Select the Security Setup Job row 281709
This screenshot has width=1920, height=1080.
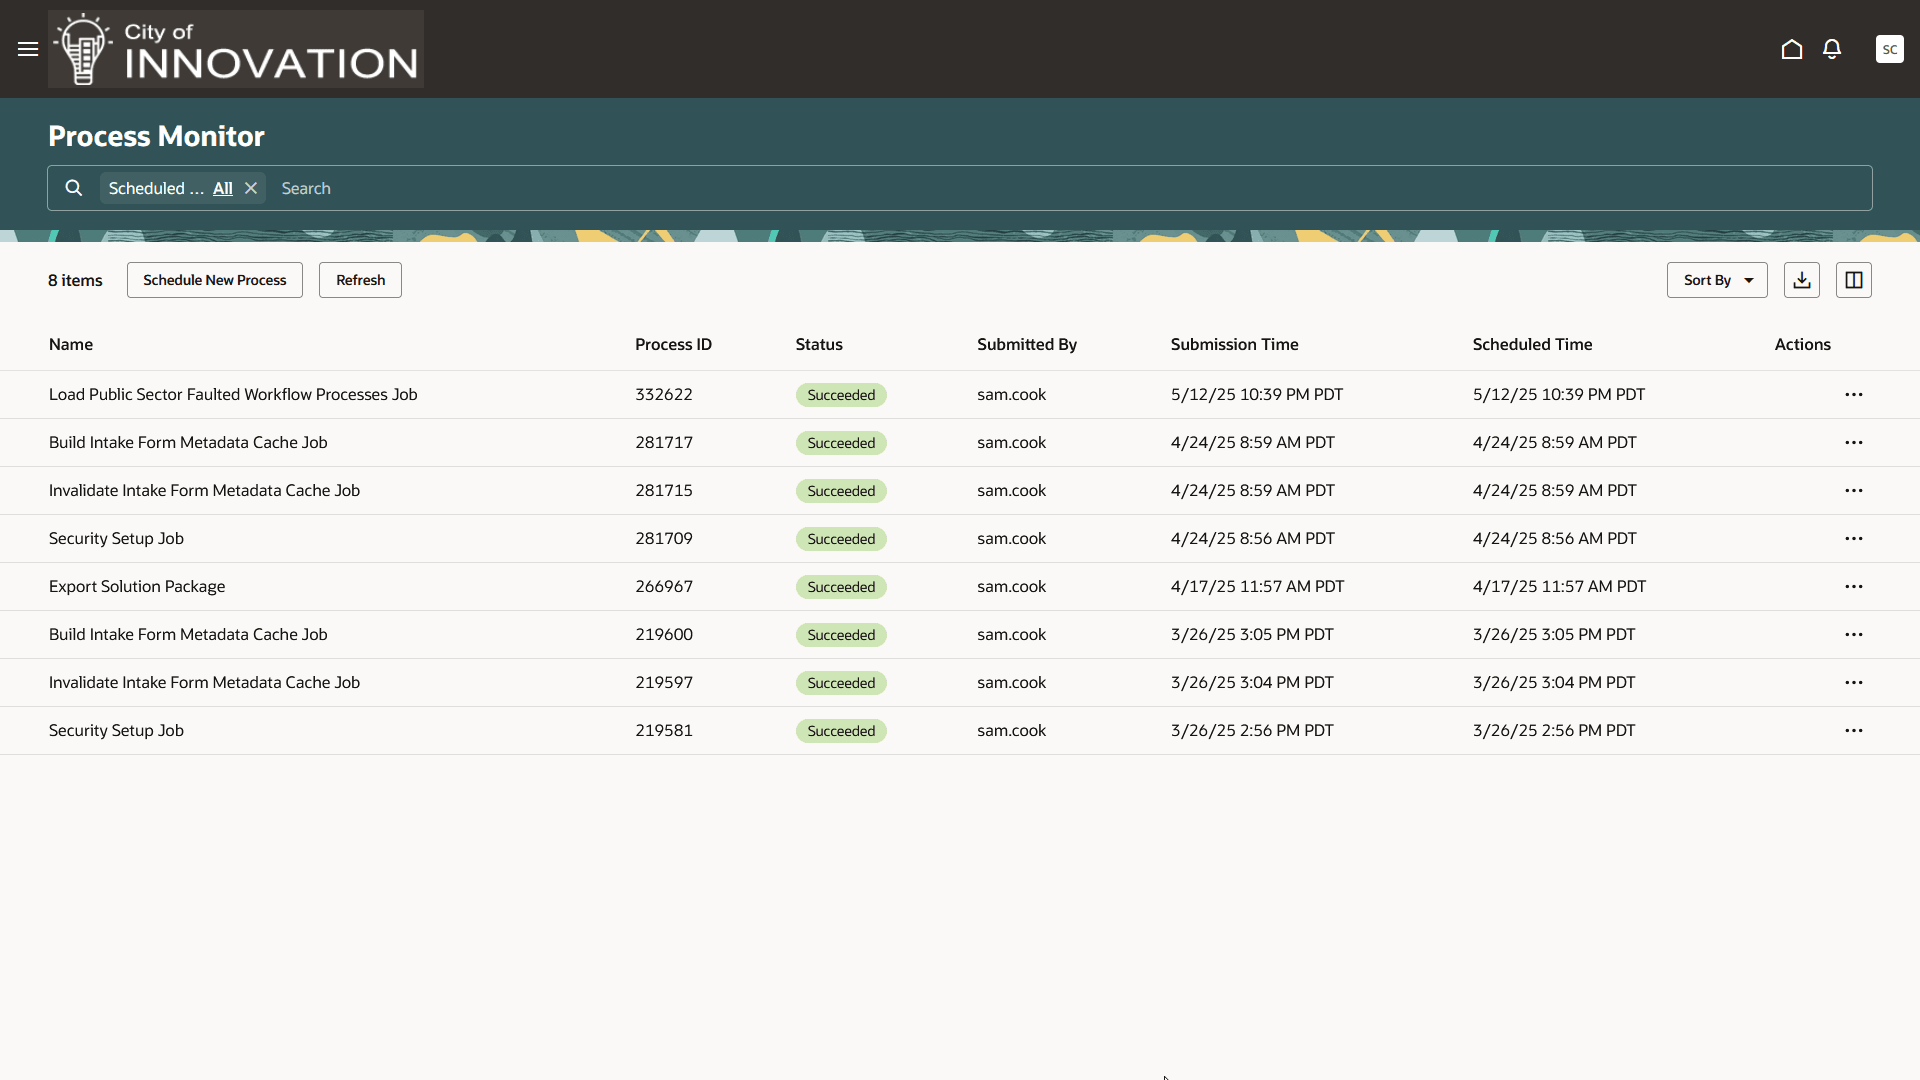[116, 539]
